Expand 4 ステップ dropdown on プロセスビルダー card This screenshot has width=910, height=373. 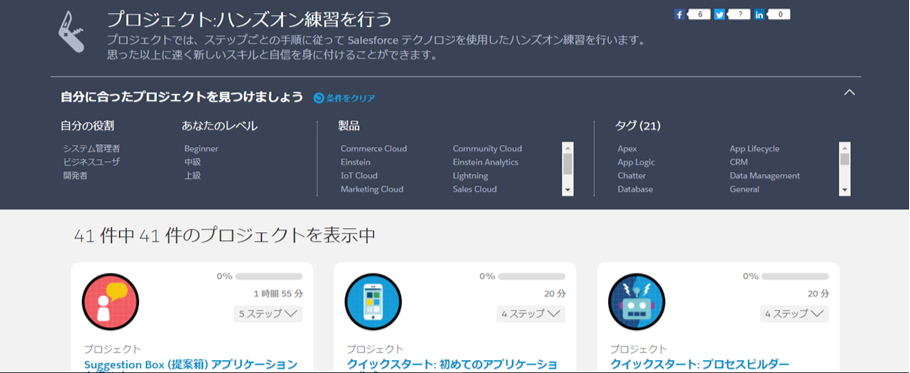click(795, 314)
